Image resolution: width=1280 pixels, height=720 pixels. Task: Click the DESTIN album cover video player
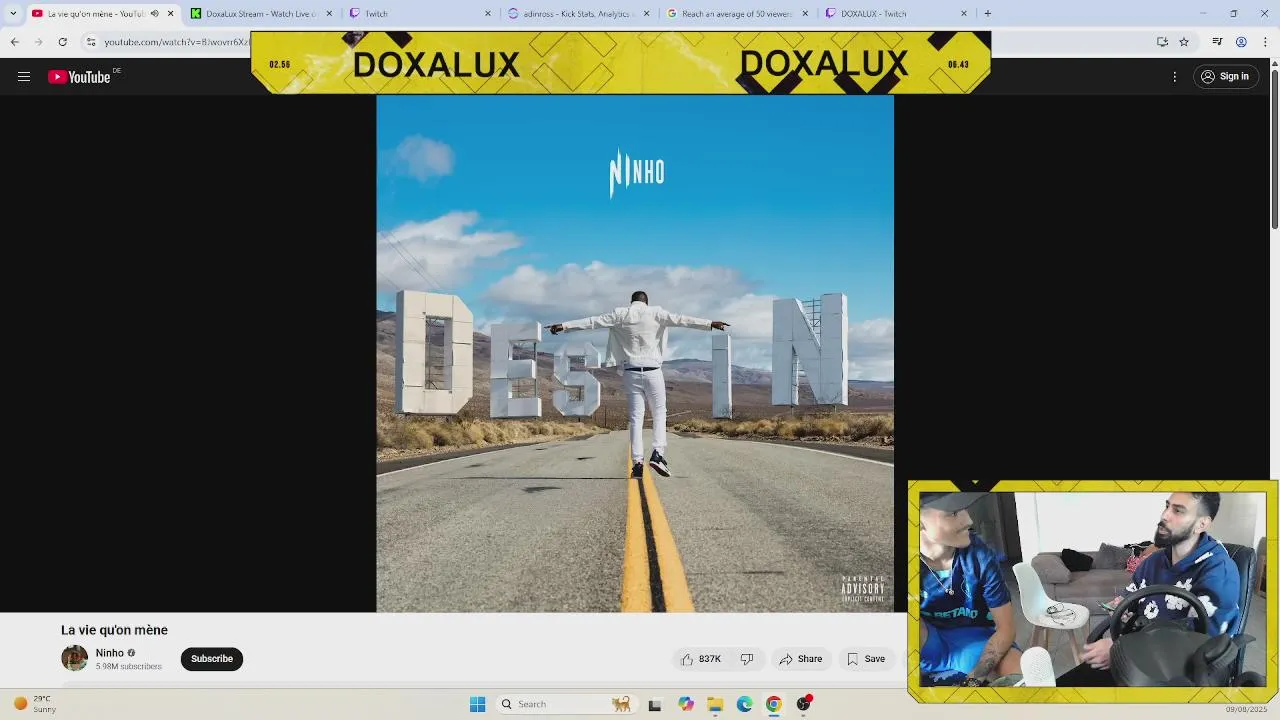pos(635,353)
